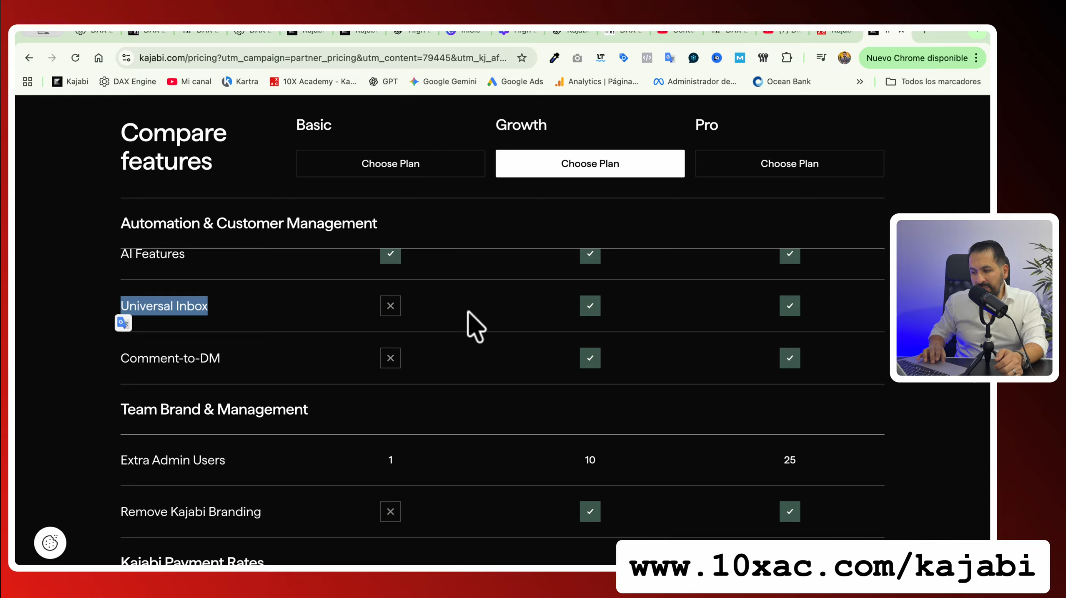Open the 10X Academy bookmark
The height and width of the screenshot is (598, 1066).
coord(313,82)
